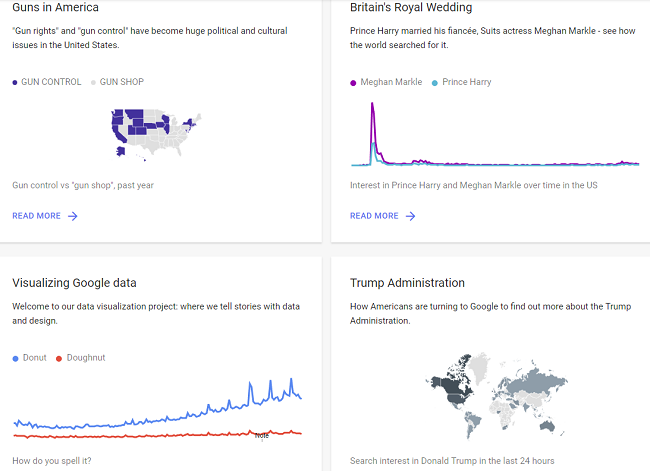
Task: Click description 'Welcome to our data visualization project'
Action: (156, 313)
